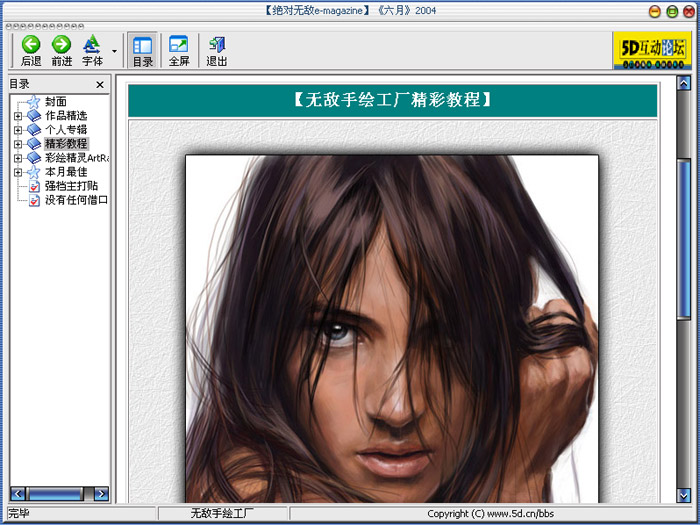Open the 没有任何借口 page
The height and width of the screenshot is (525, 700).
76,200
